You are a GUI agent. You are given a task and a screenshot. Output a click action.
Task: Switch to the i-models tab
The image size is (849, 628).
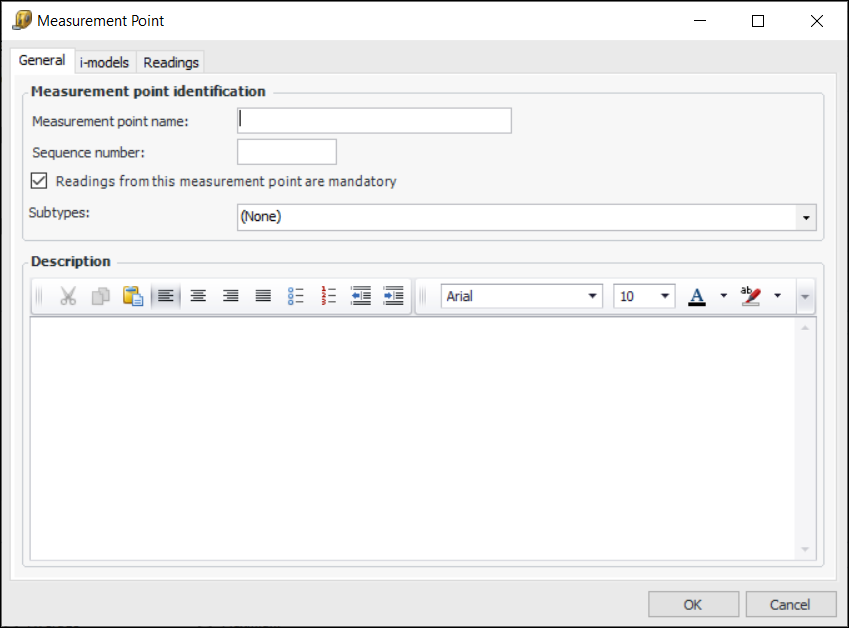point(104,62)
